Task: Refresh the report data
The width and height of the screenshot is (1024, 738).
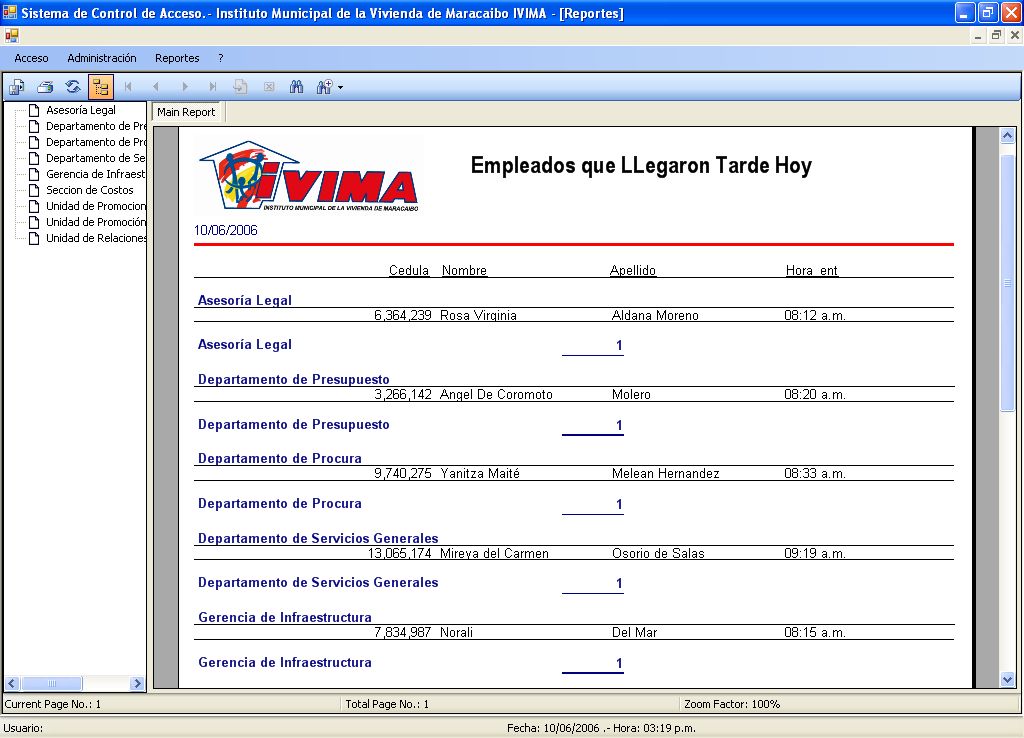Action: (73, 87)
